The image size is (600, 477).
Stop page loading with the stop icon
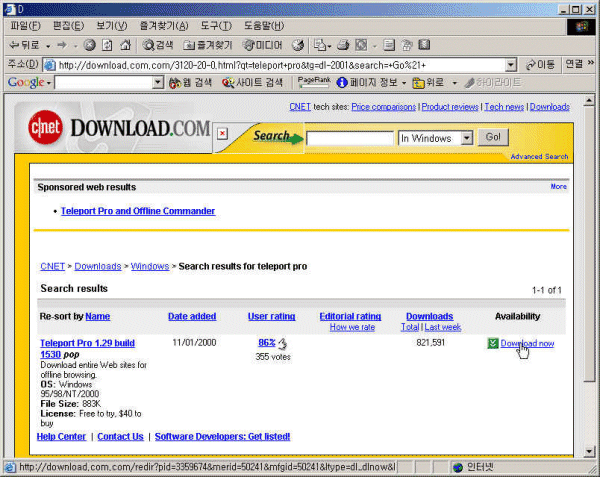coord(90,45)
